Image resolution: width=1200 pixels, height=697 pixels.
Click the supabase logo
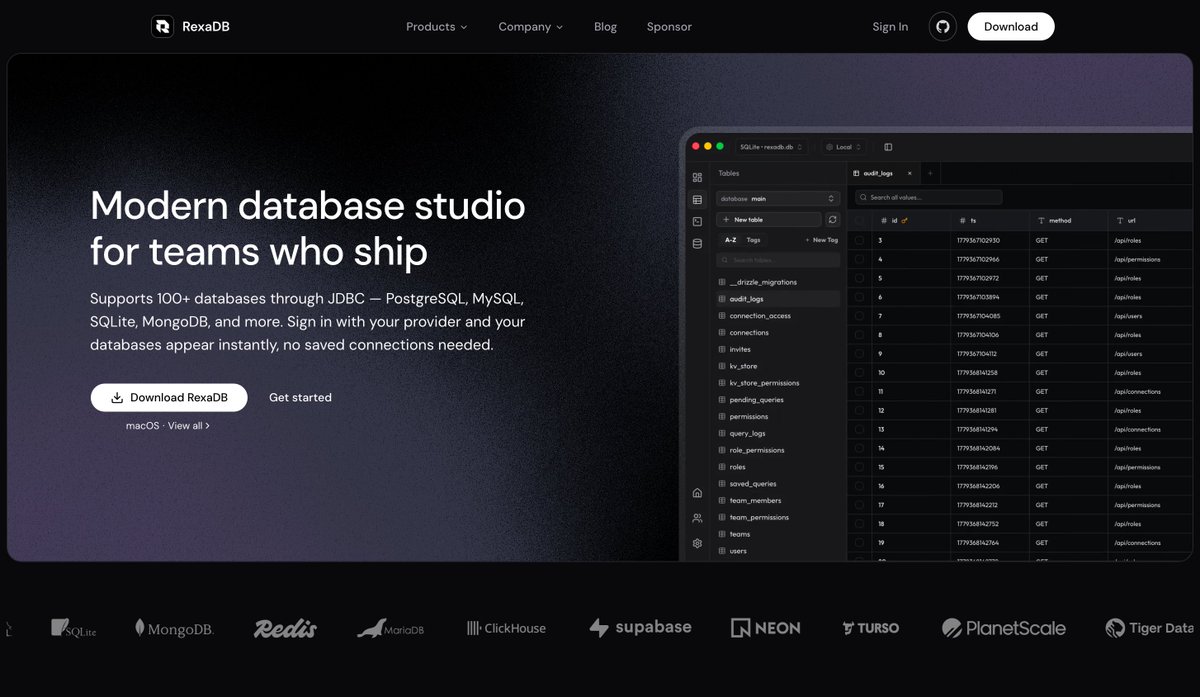coord(640,627)
